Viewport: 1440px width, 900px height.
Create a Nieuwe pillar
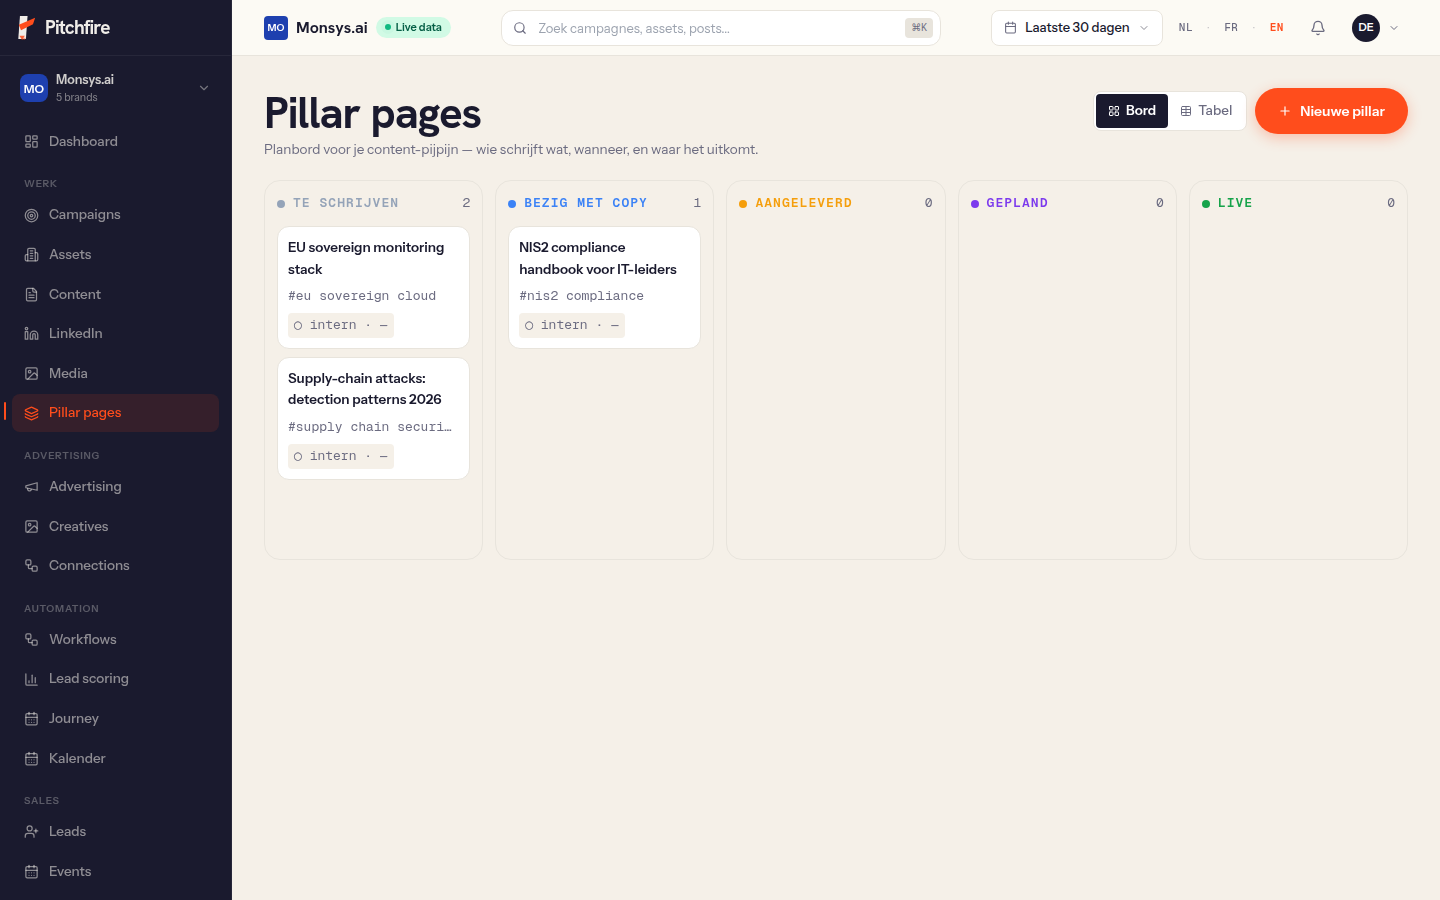coord(1331,111)
